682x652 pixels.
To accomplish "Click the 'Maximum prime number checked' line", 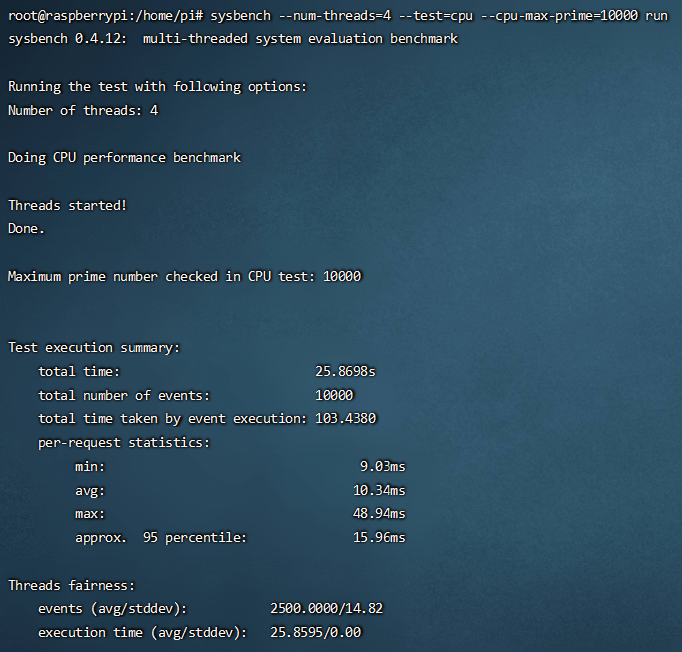I will (184, 276).
